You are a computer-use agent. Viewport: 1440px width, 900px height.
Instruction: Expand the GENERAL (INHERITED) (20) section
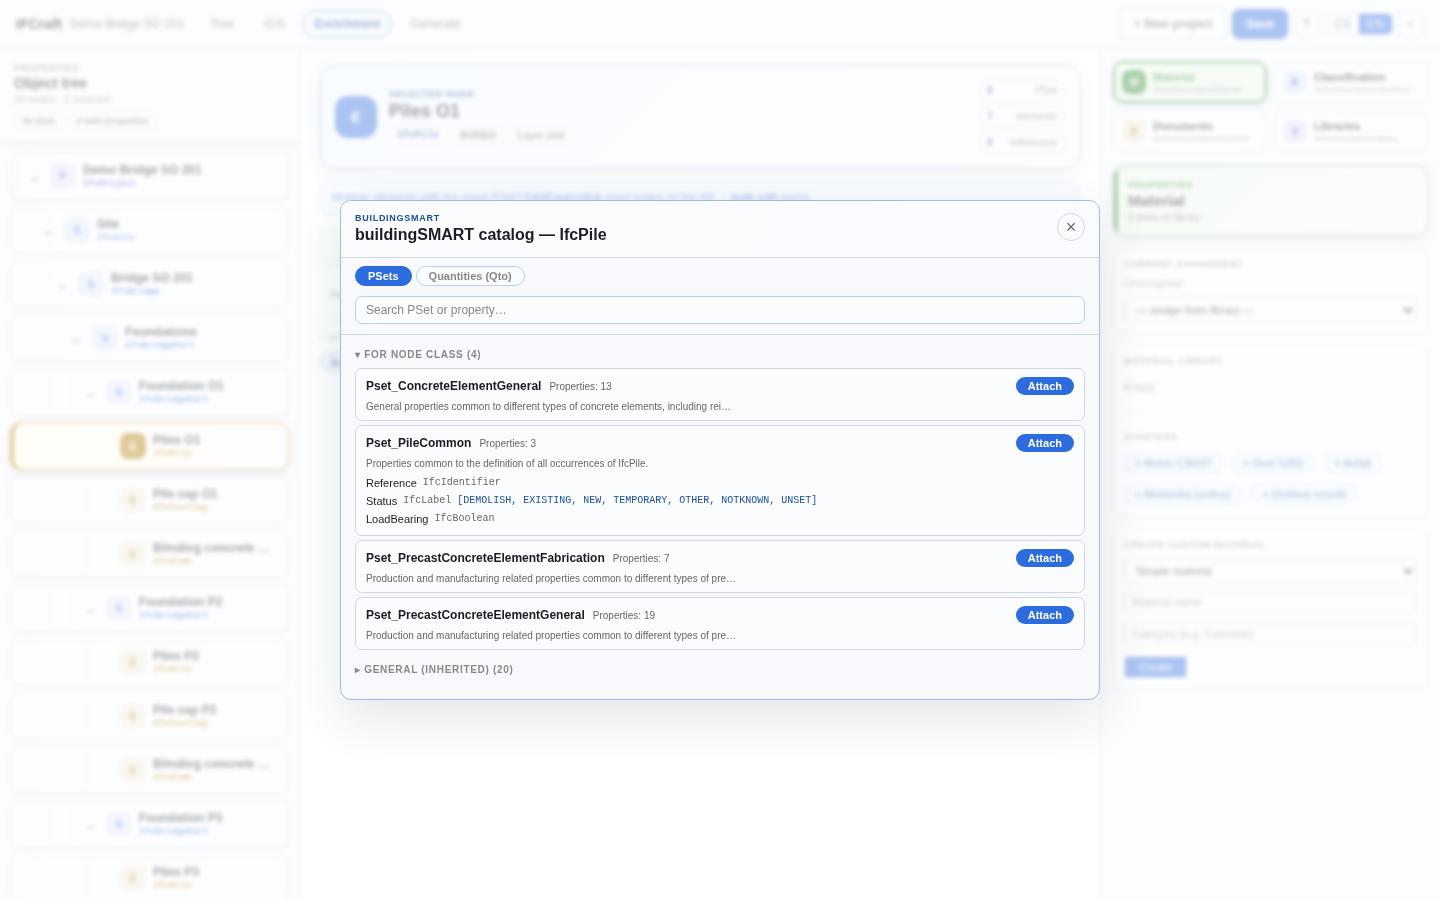[434, 669]
